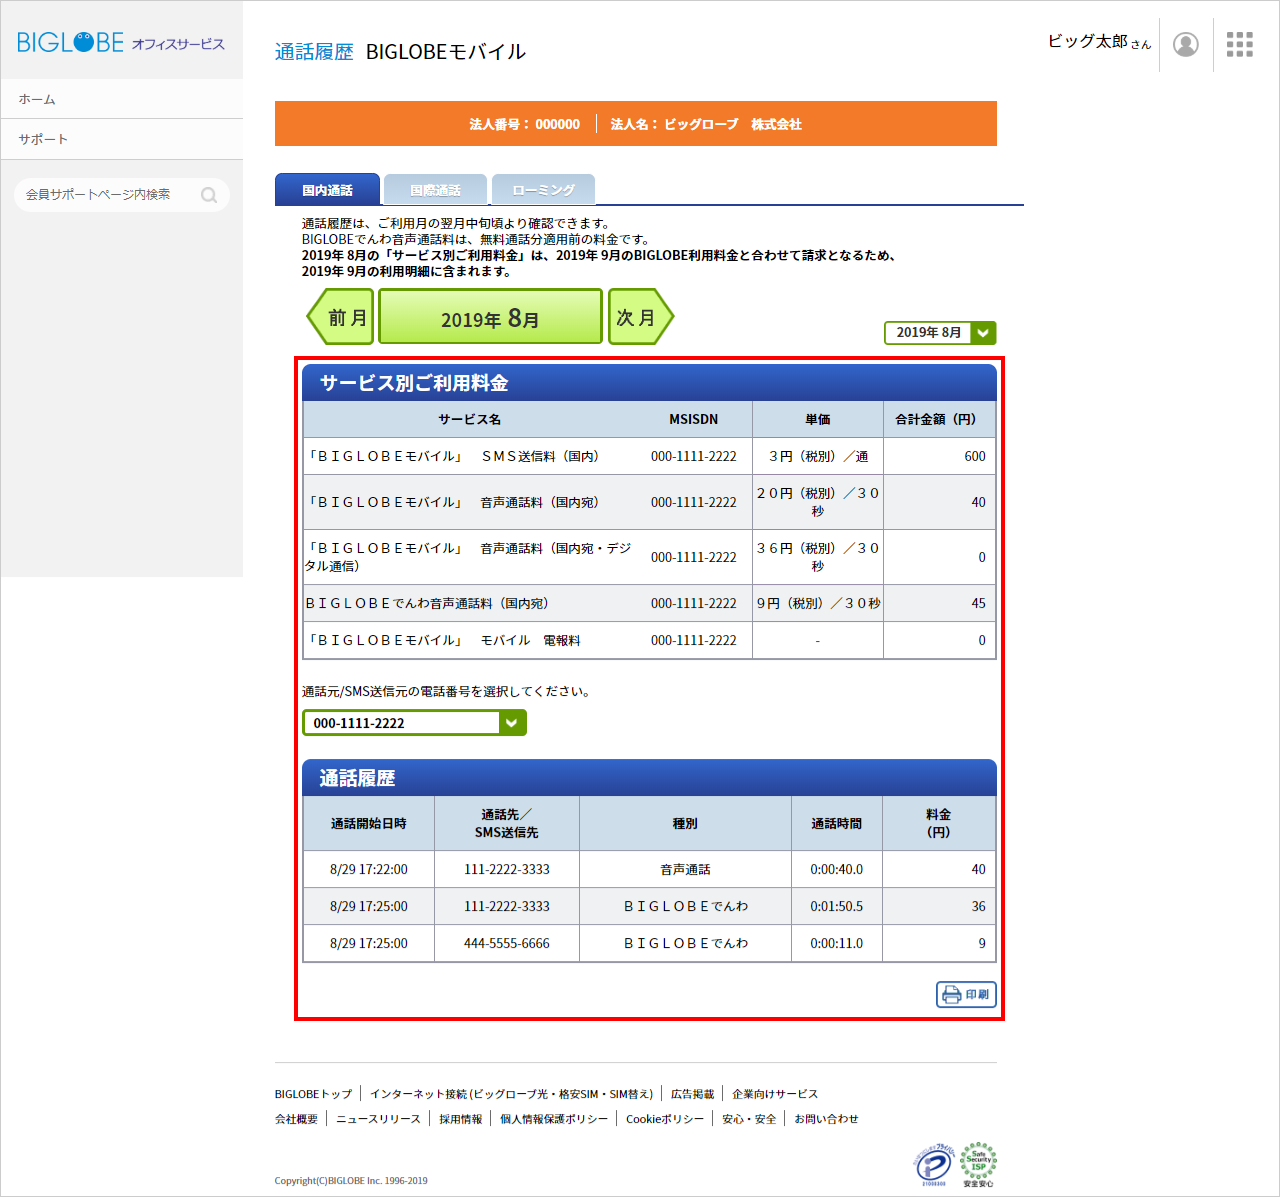The image size is (1280, 1197).
Task: Click the 9円（税別）／30秒 unit price
Action: click(818, 603)
